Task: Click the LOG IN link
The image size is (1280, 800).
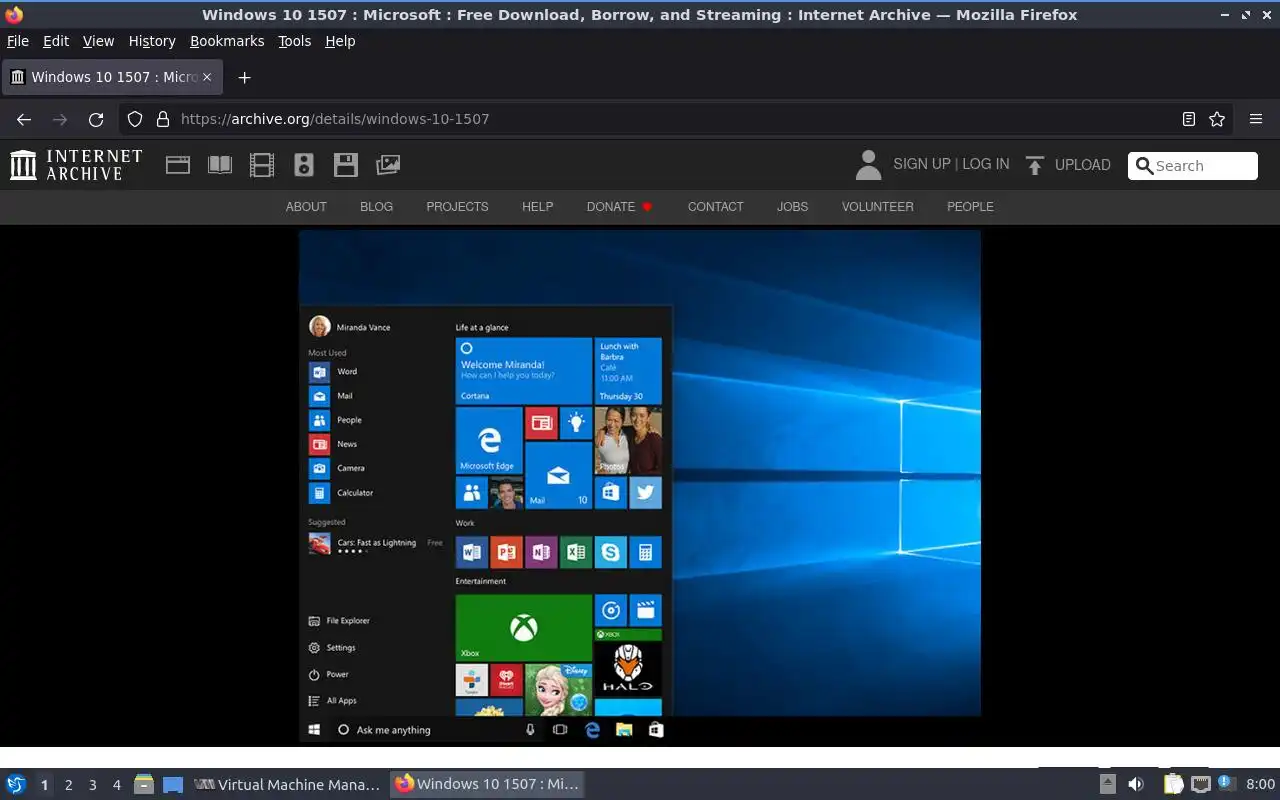Action: pos(986,164)
